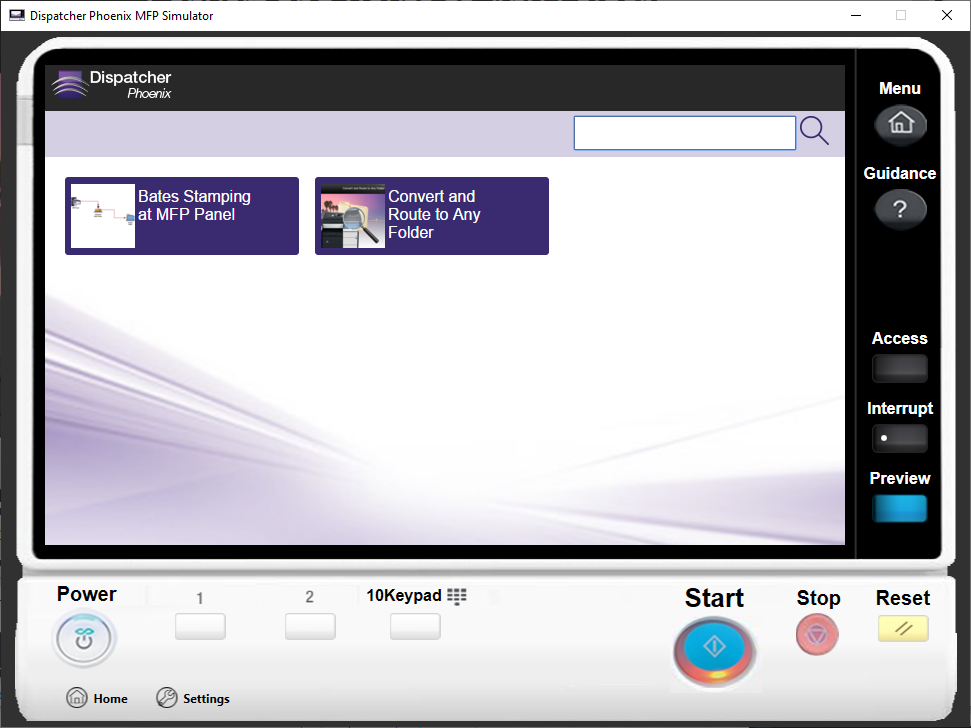Tap hardware key 1
The width and height of the screenshot is (971, 728).
(x=200, y=626)
